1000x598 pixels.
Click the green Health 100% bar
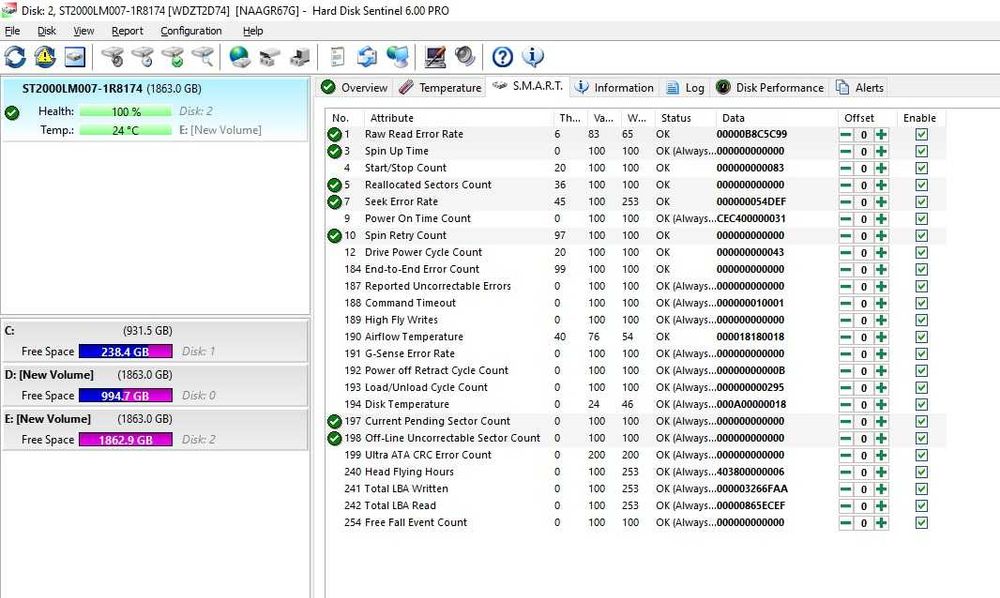click(x=125, y=112)
